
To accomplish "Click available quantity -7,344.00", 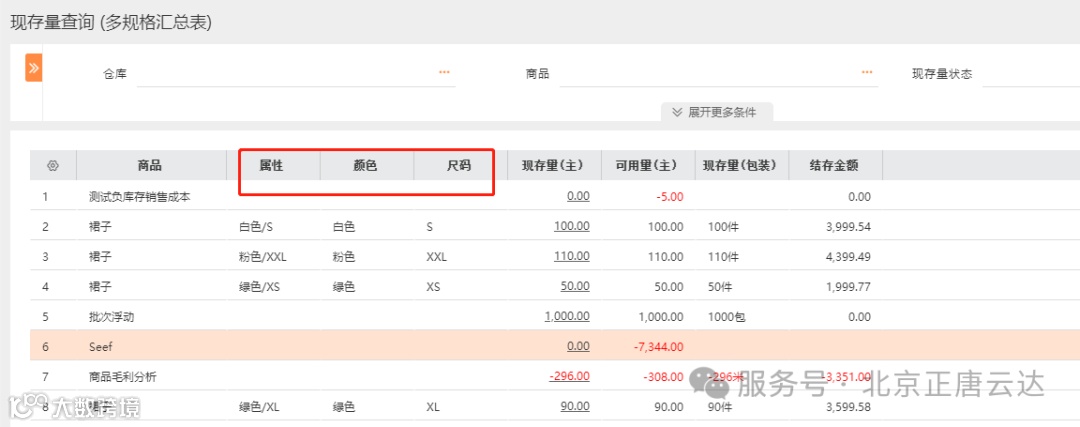I will pos(658,347).
